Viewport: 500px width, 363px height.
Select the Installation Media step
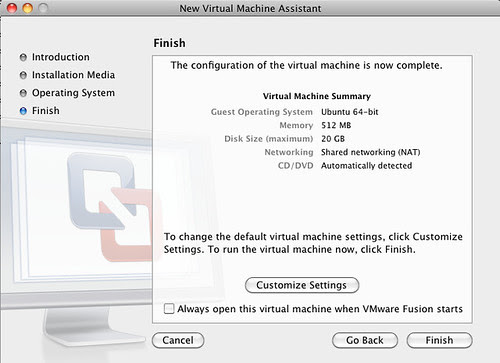[73, 75]
